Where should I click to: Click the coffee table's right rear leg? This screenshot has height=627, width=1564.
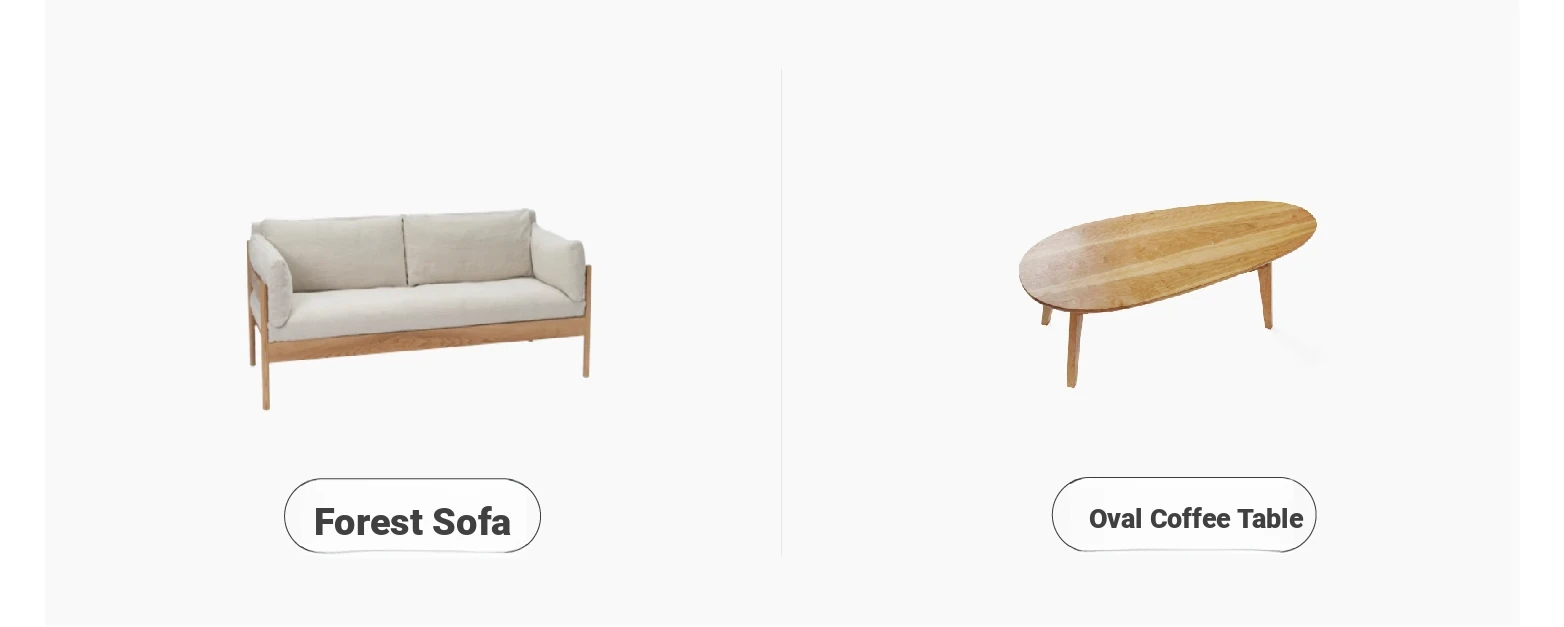coord(1265,297)
